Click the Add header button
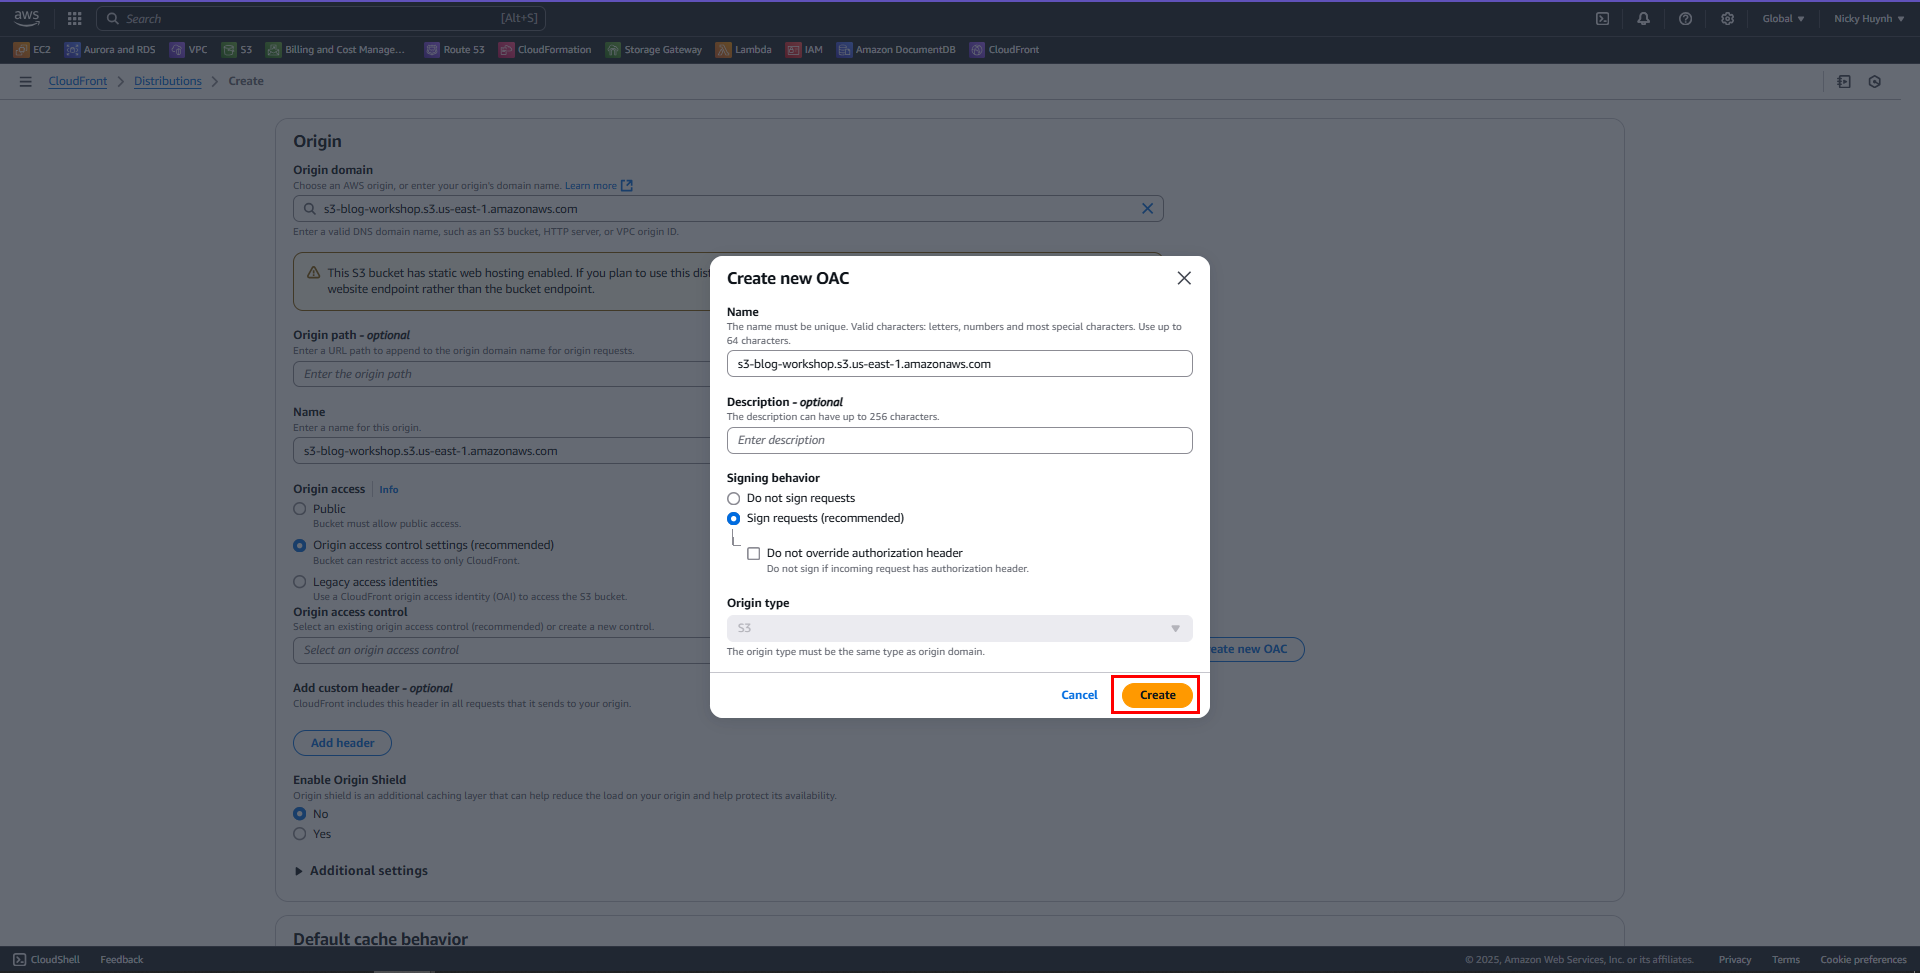The height and width of the screenshot is (973, 1920). click(342, 743)
